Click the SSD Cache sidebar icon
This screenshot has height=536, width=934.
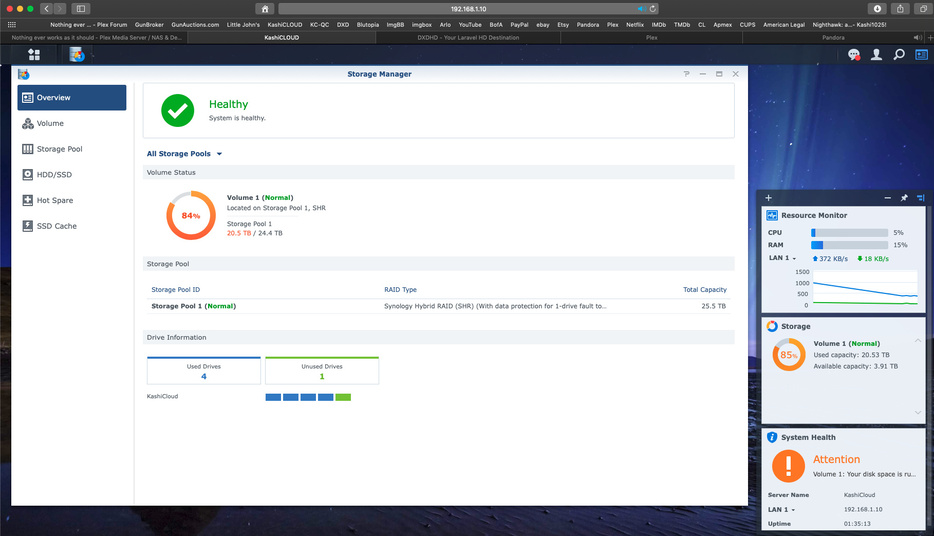27,226
